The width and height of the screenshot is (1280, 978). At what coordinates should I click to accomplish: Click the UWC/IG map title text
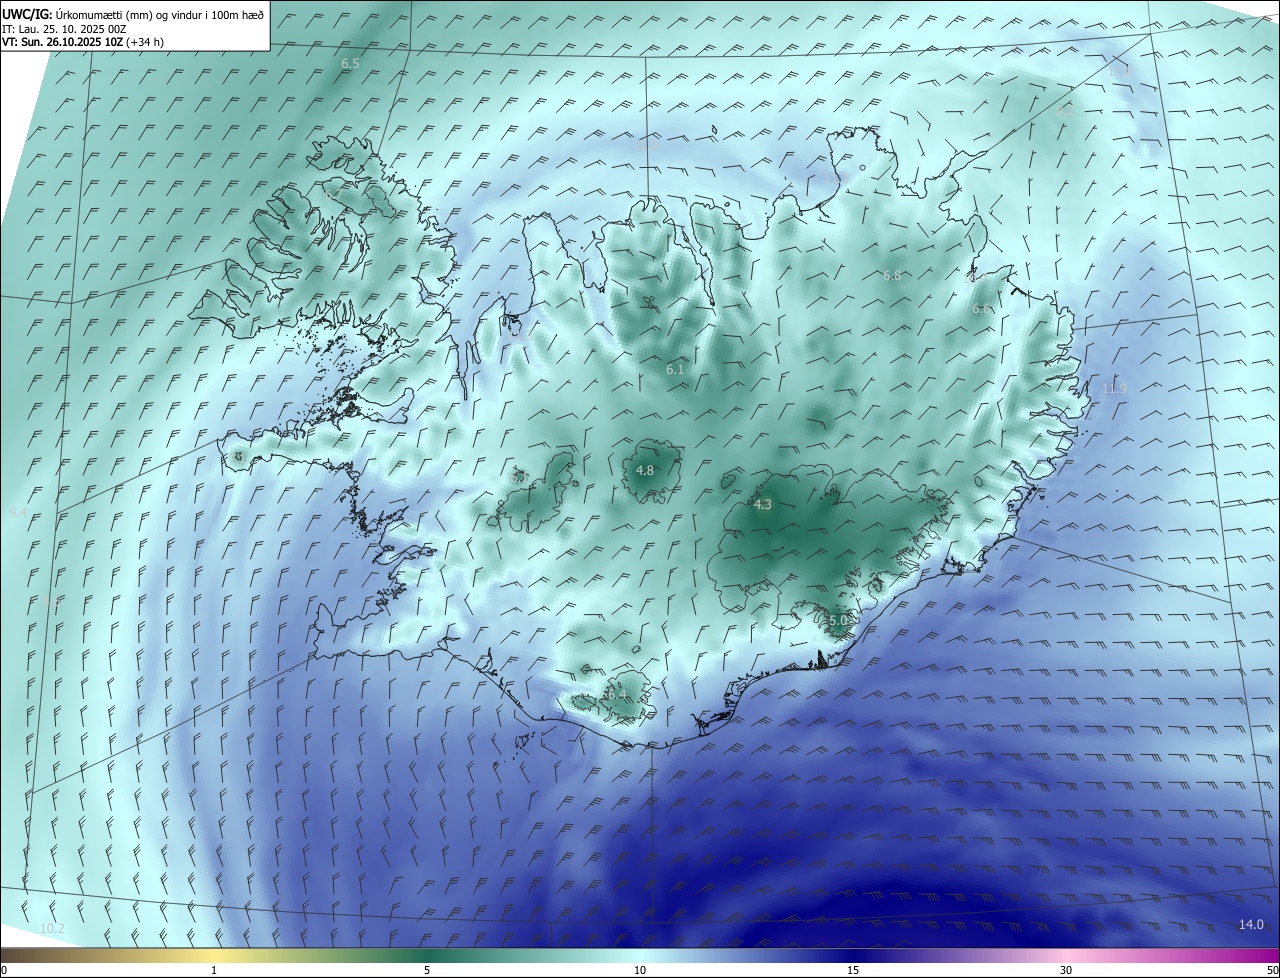(x=133, y=14)
